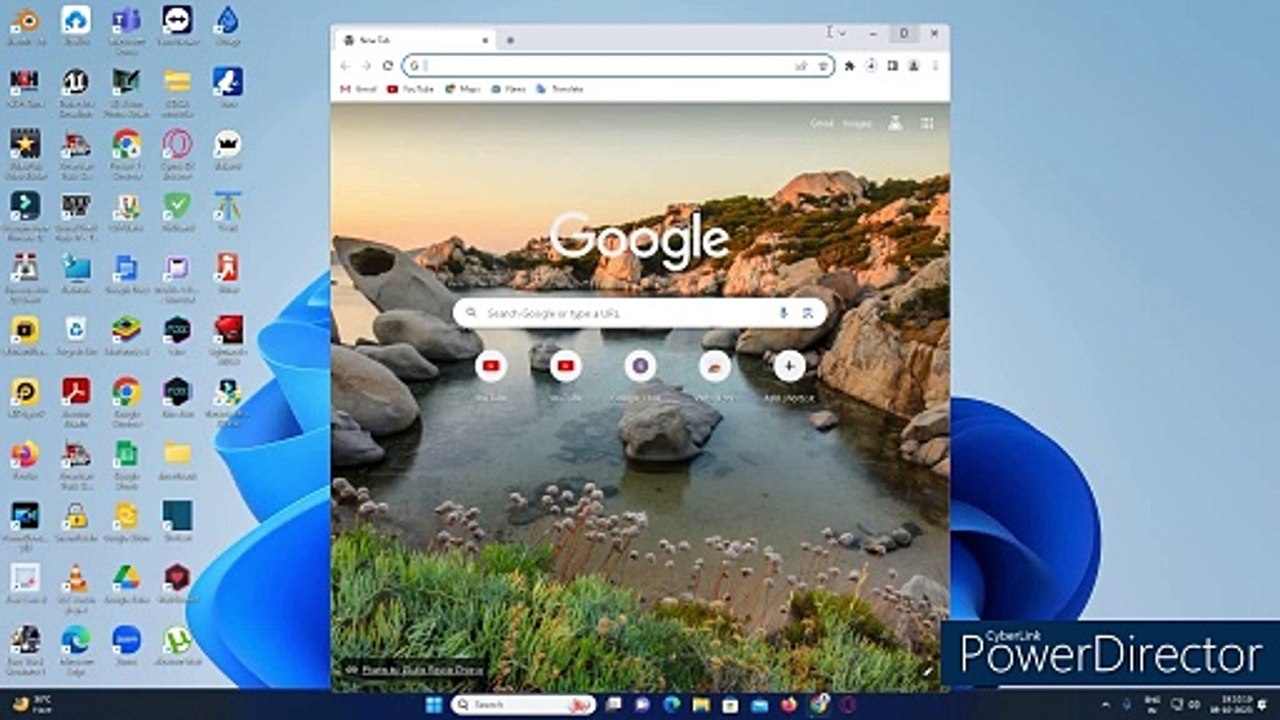Viewport: 1280px width, 720px height.
Task: Close the New Tab tab
Action: [x=484, y=40]
